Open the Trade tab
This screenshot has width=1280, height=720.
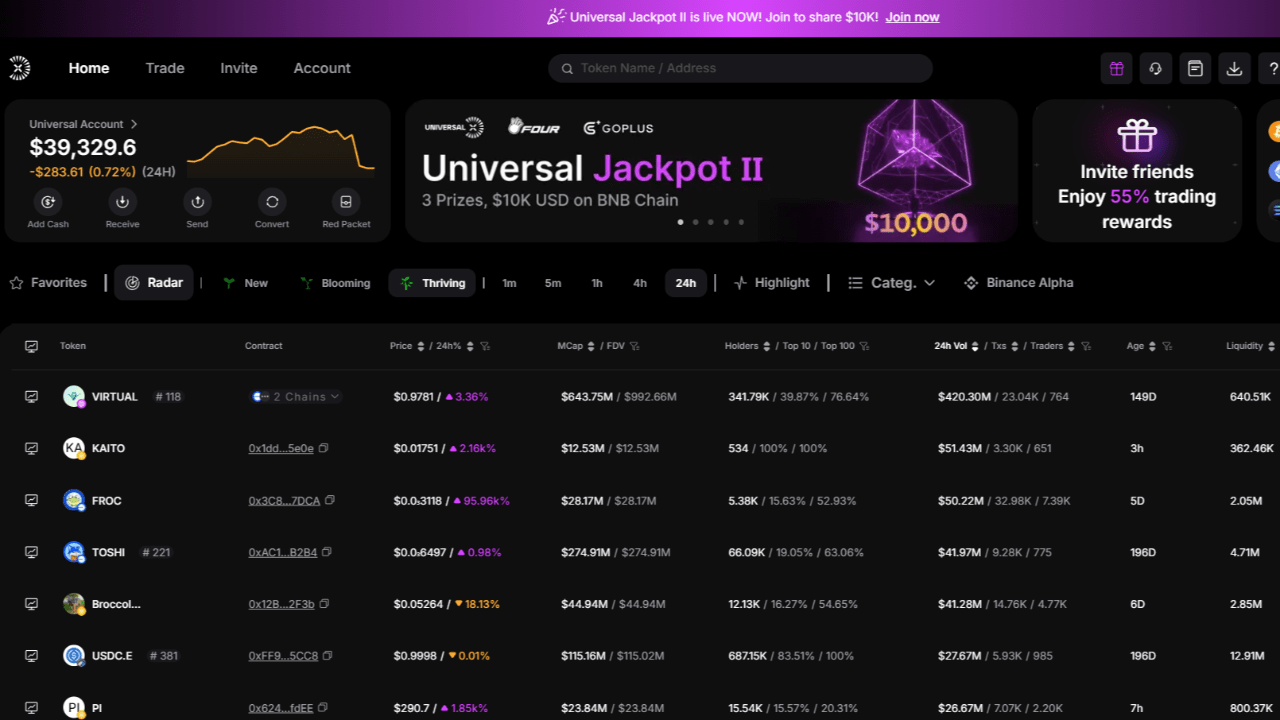point(165,68)
